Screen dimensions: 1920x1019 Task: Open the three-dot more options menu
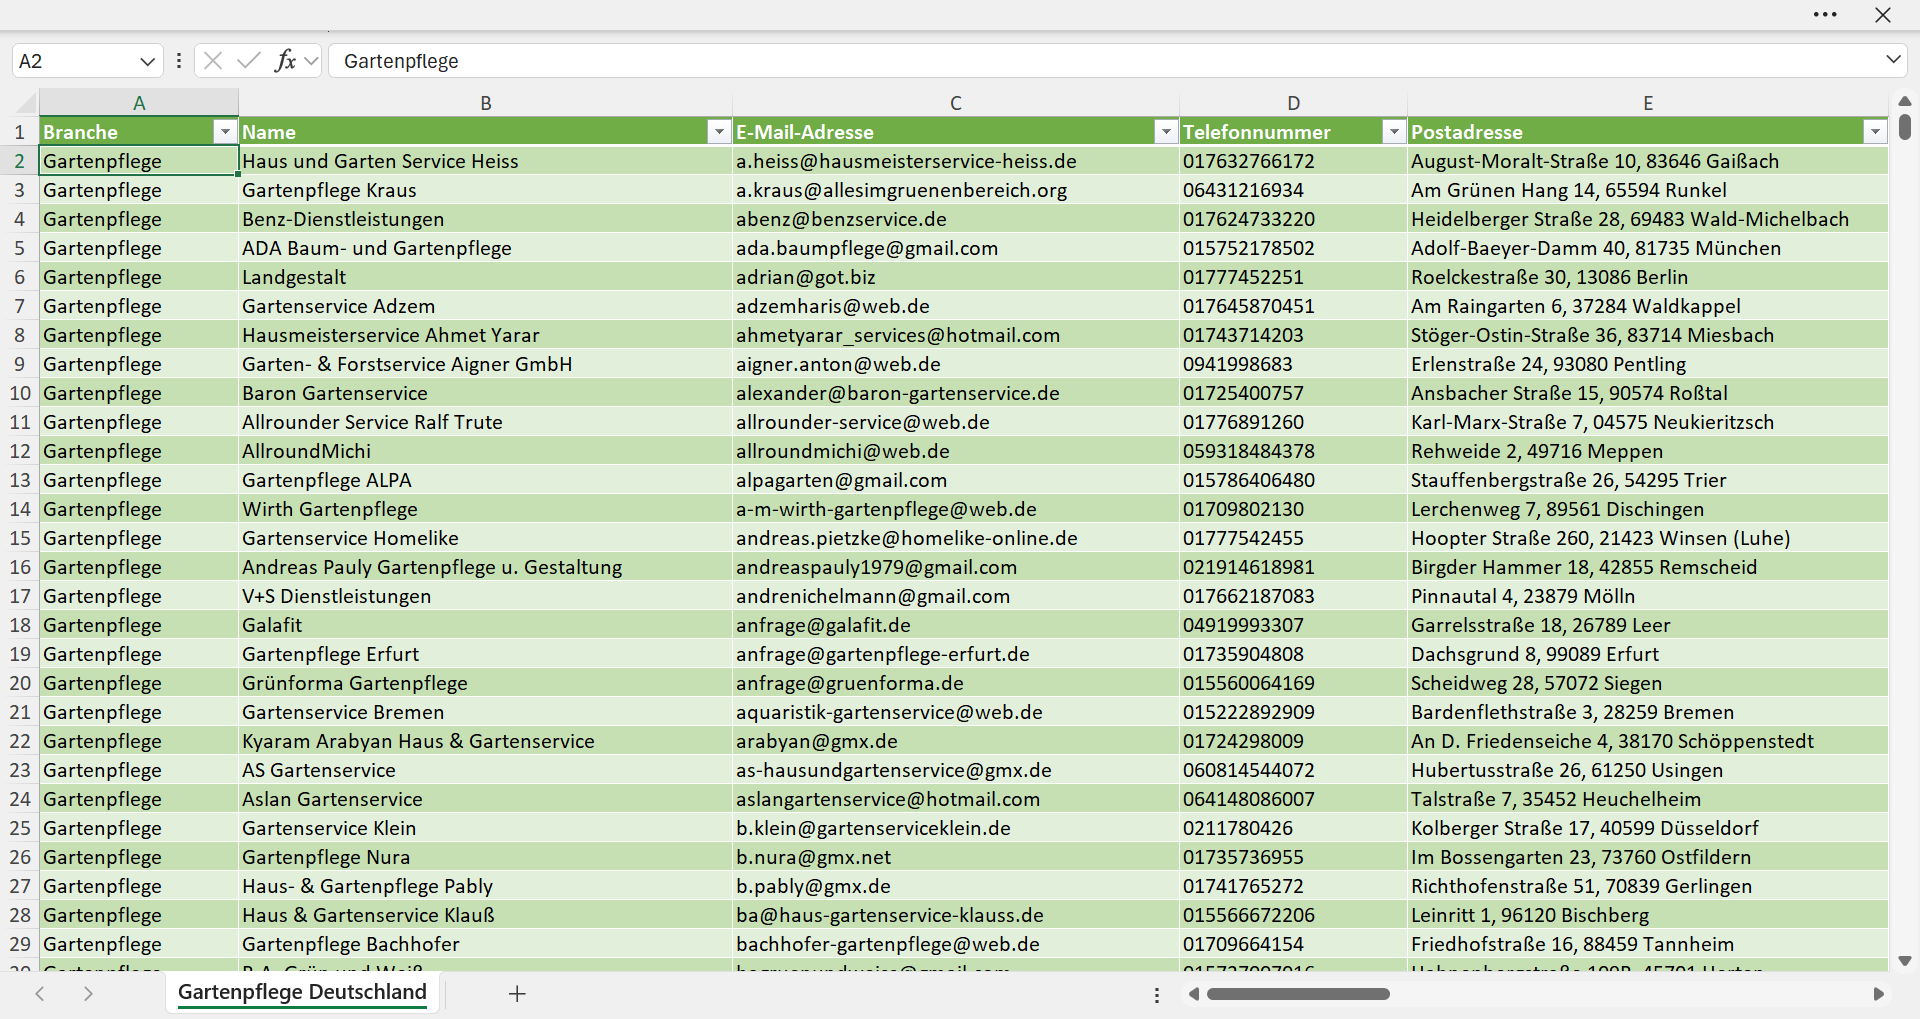tap(1825, 15)
